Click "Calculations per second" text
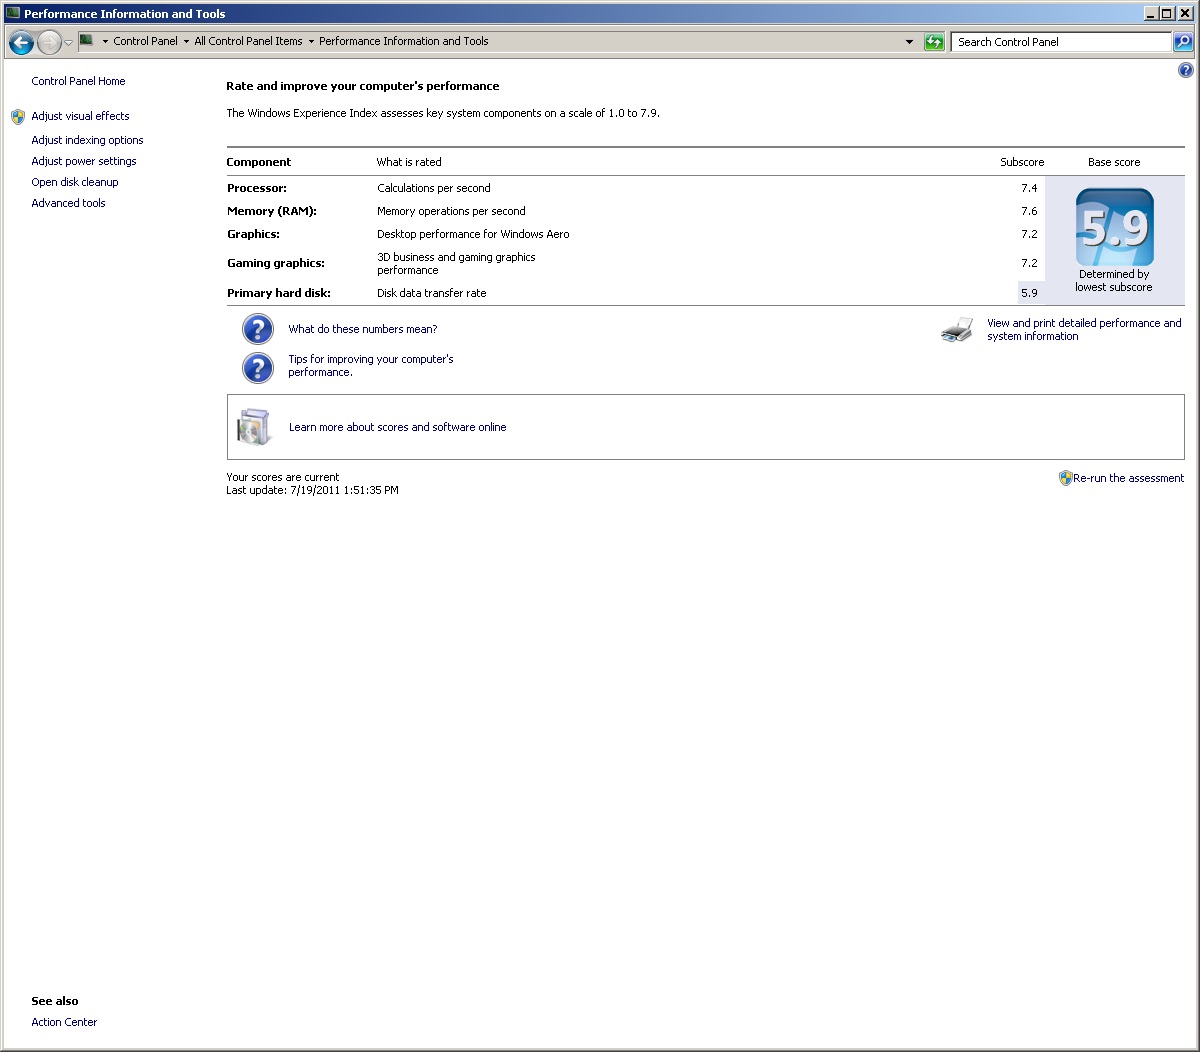This screenshot has height=1052, width=1200. 434,188
